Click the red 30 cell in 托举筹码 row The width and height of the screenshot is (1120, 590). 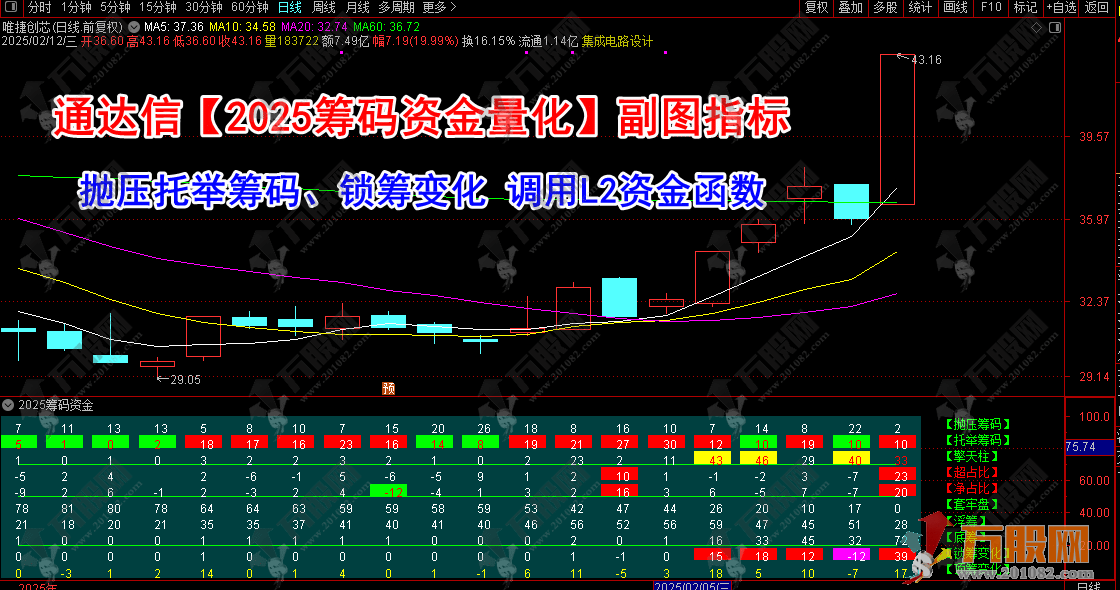tap(666, 444)
